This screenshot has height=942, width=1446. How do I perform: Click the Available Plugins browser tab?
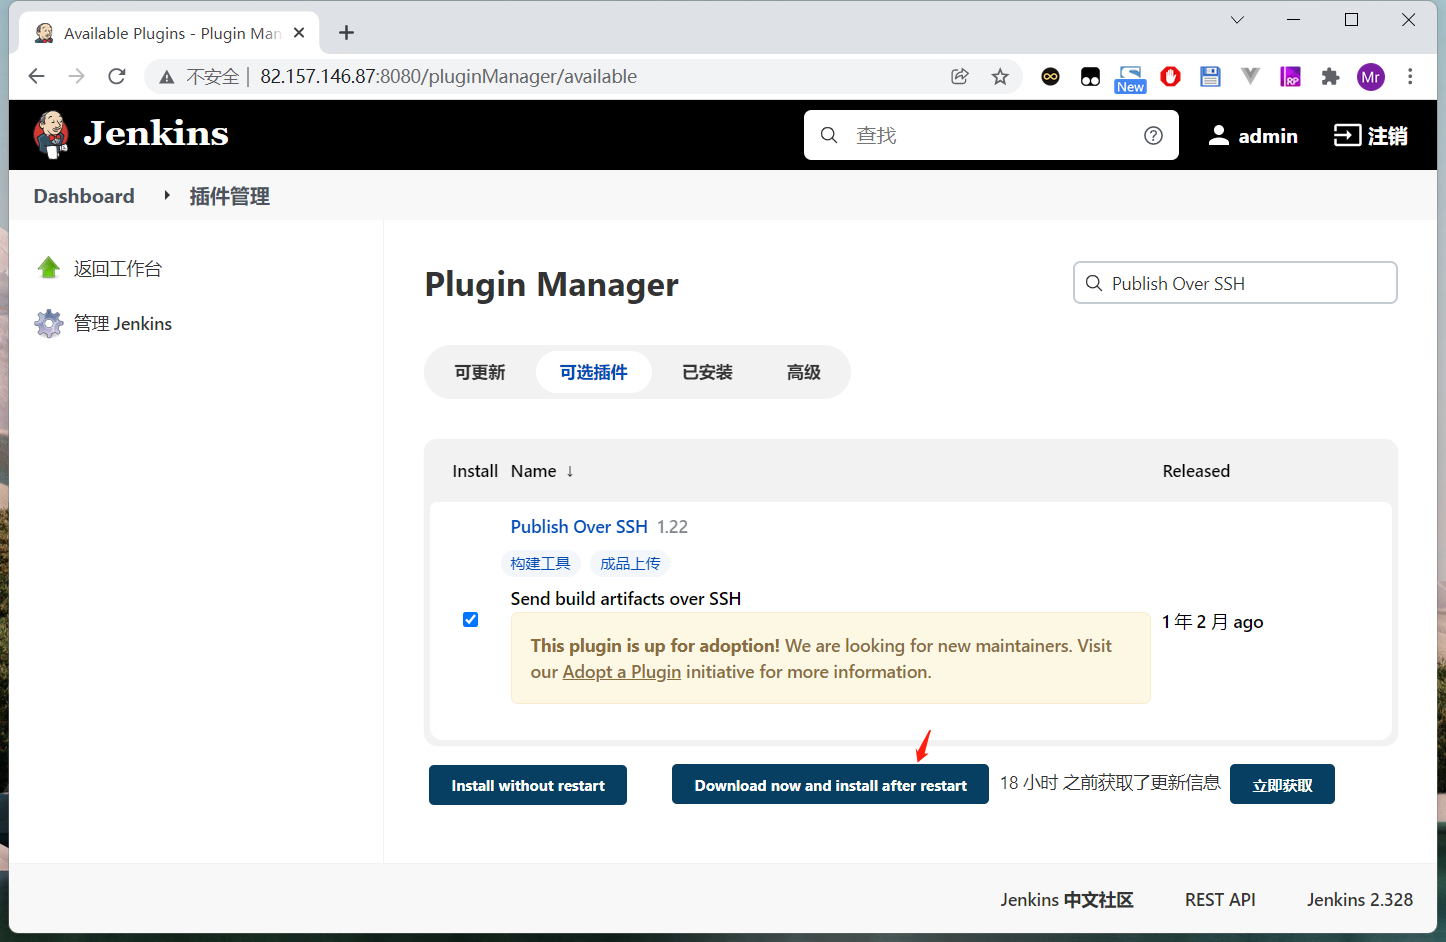tap(170, 33)
